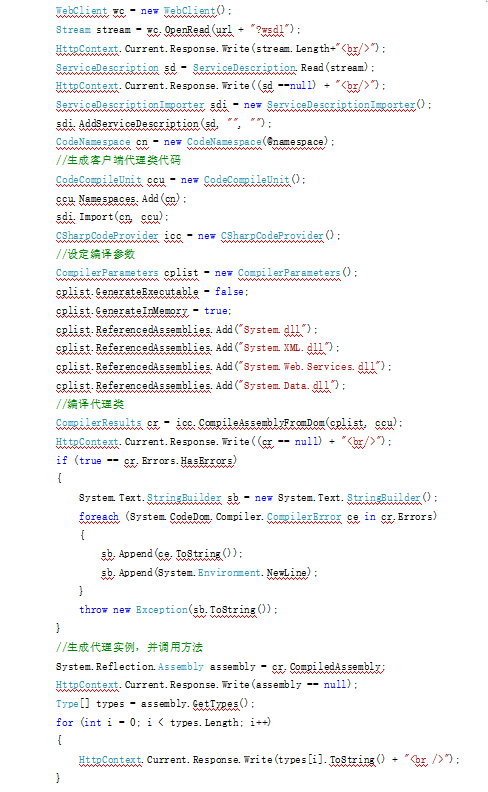Click the foreach line over 'cr.Errors'

click(258, 516)
